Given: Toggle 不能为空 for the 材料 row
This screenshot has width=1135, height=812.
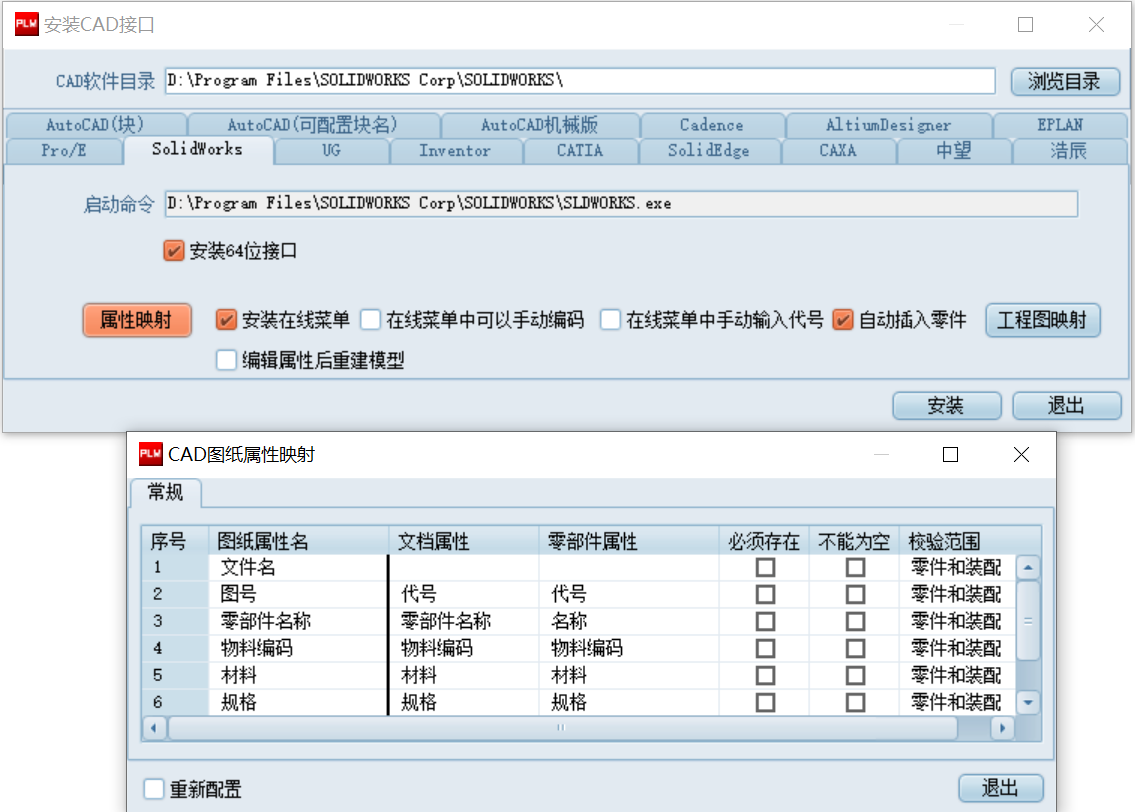Looking at the screenshot, I should 855,675.
